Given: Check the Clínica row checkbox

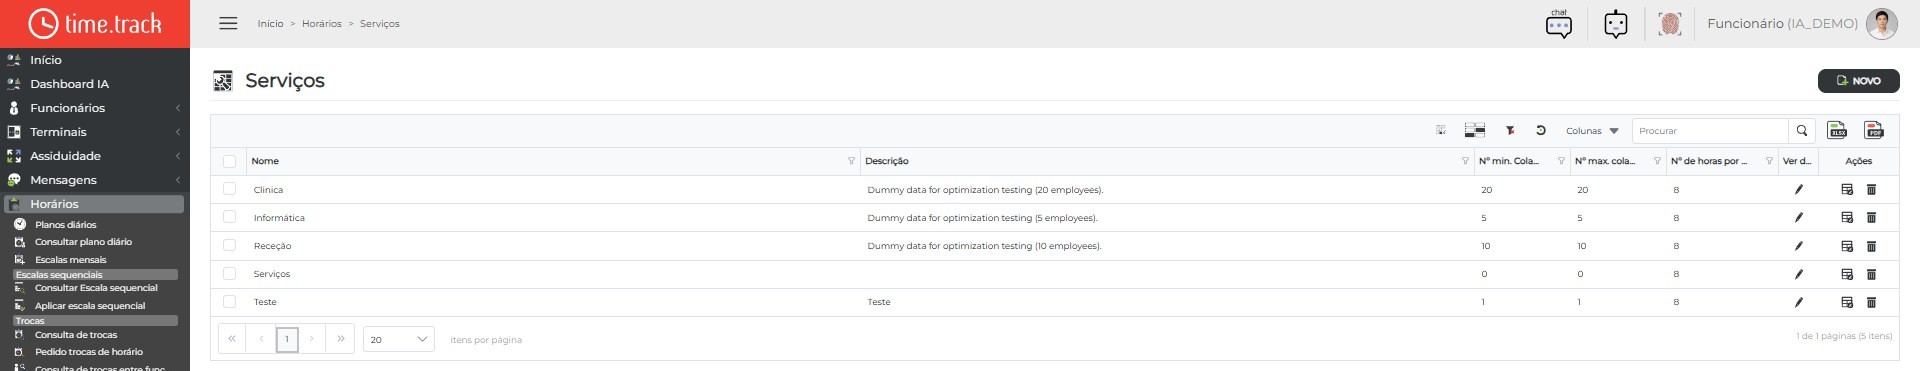Looking at the screenshot, I should 229,188.
